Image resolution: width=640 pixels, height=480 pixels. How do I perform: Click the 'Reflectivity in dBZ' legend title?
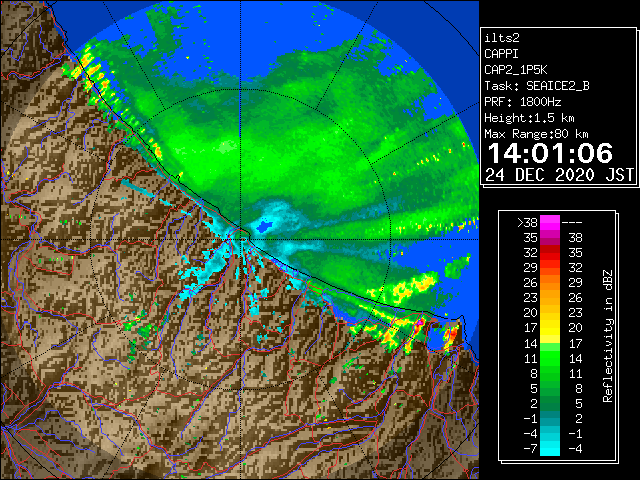pos(608,336)
